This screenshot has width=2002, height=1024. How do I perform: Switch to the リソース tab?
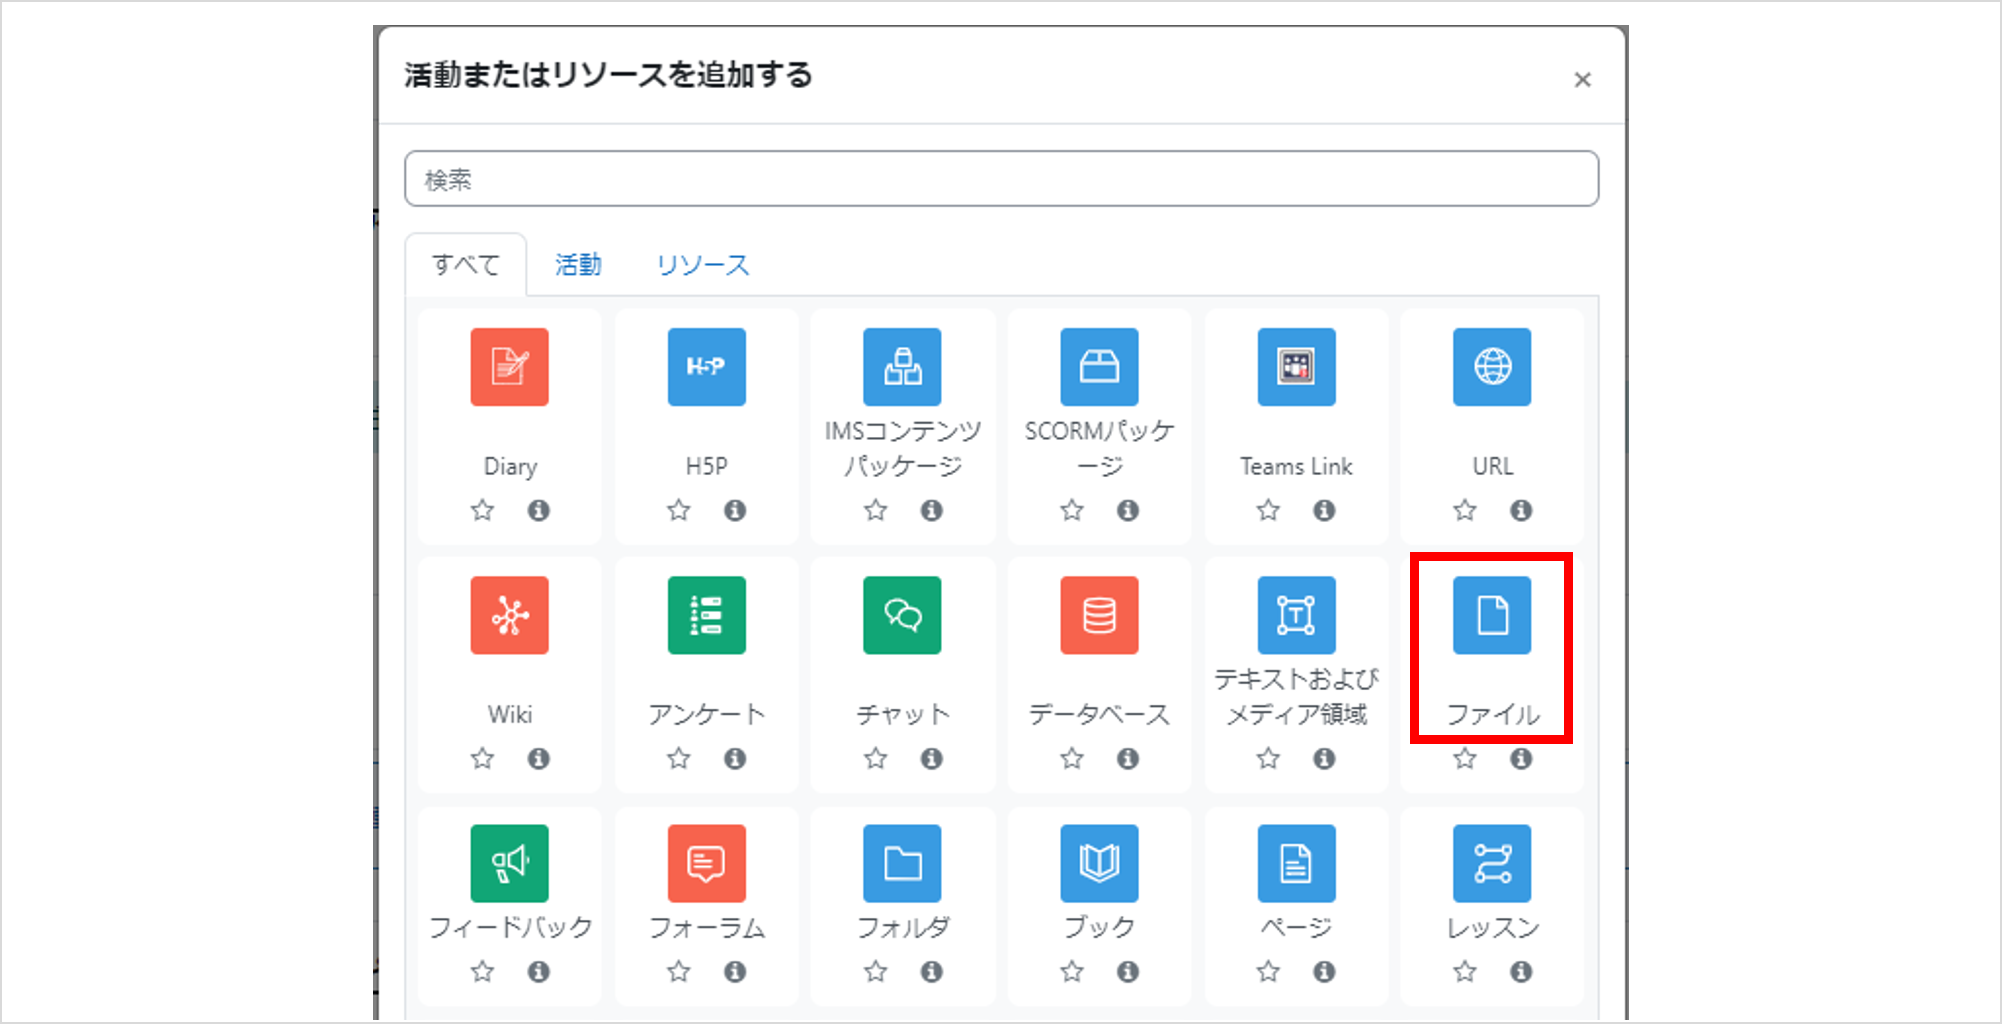click(703, 265)
